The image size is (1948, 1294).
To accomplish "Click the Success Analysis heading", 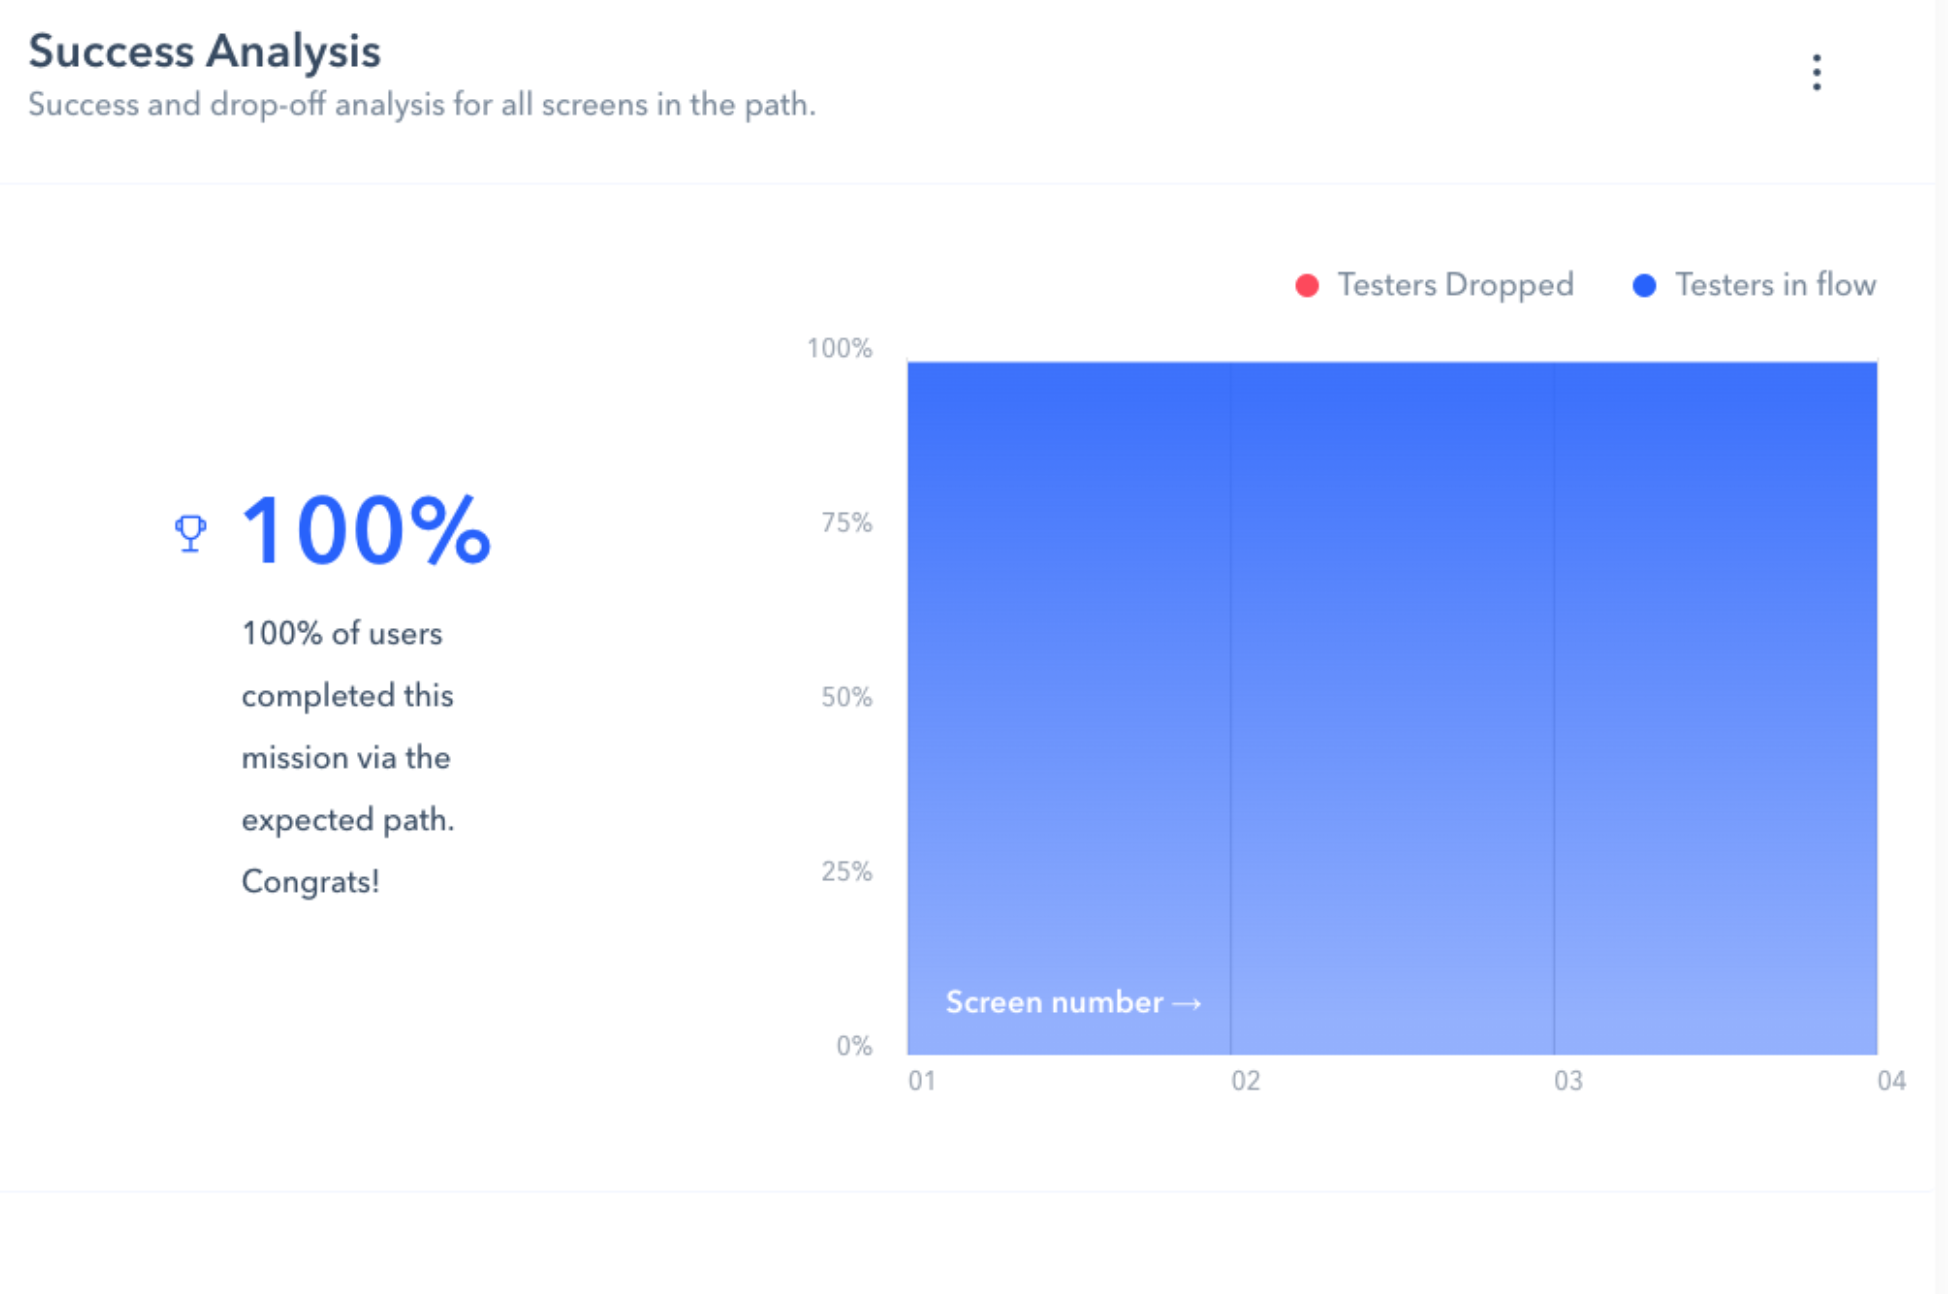I will coord(204,51).
